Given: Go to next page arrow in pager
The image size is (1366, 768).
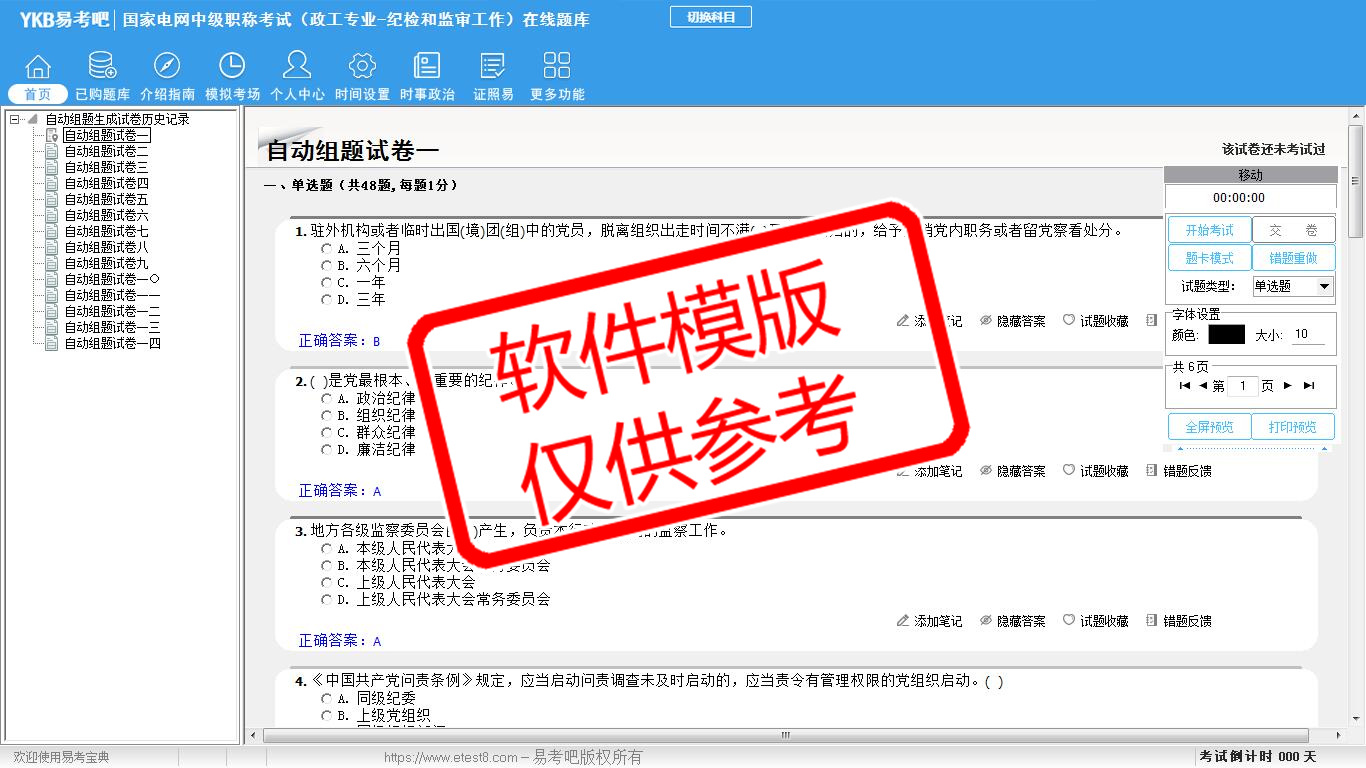Looking at the screenshot, I should pos(1288,386).
